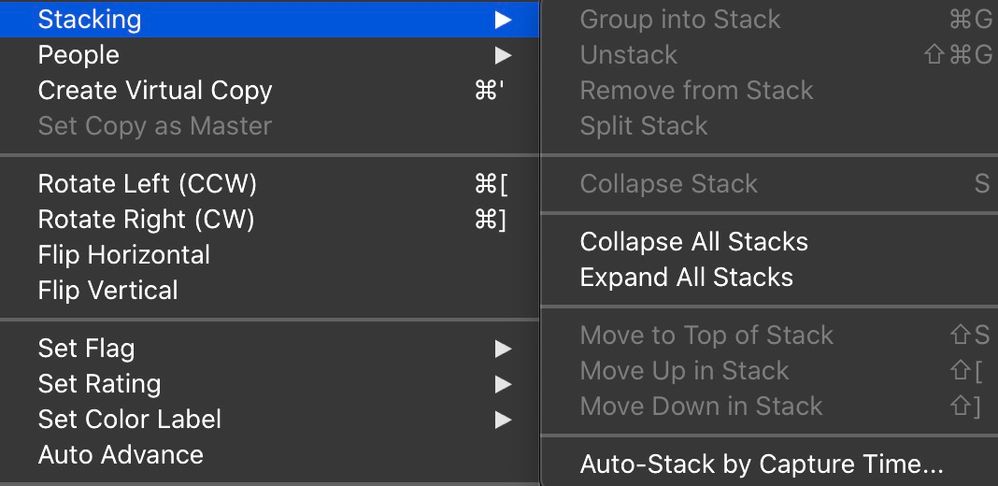998x486 pixels.
Task: Choose Rotate Left (CCW)
Action: (147, 185)
